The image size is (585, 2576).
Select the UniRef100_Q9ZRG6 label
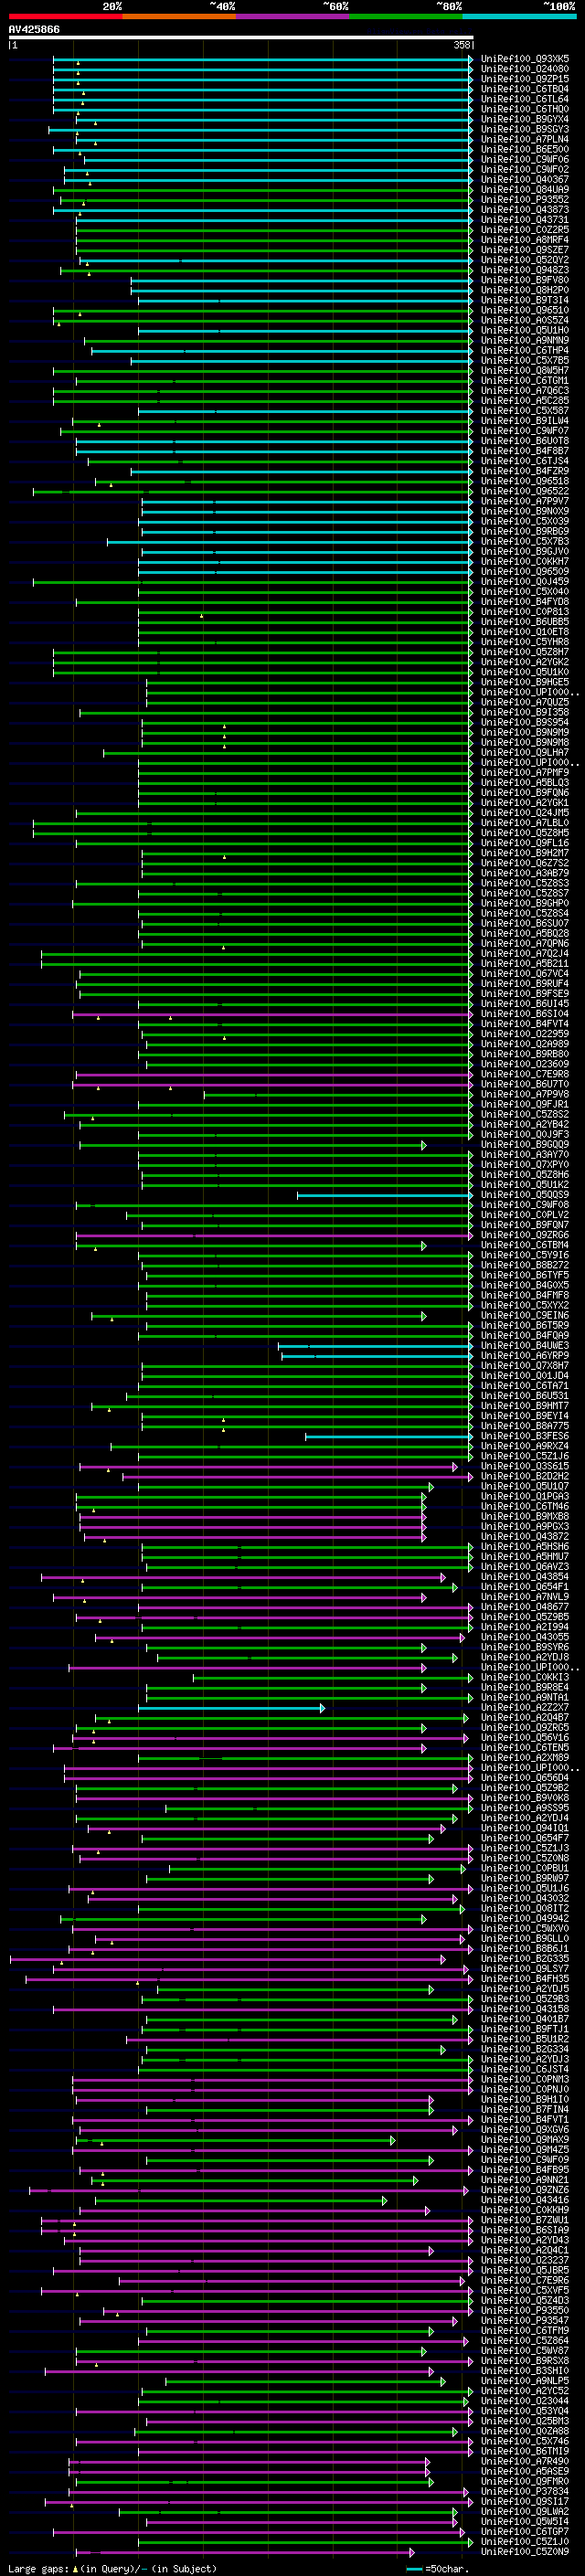[x=525, y=1235]
